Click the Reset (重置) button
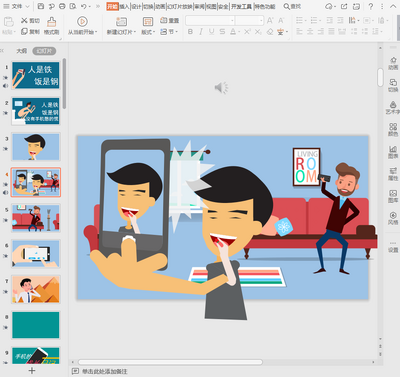400x377 pixels. (x=169, y=20)
